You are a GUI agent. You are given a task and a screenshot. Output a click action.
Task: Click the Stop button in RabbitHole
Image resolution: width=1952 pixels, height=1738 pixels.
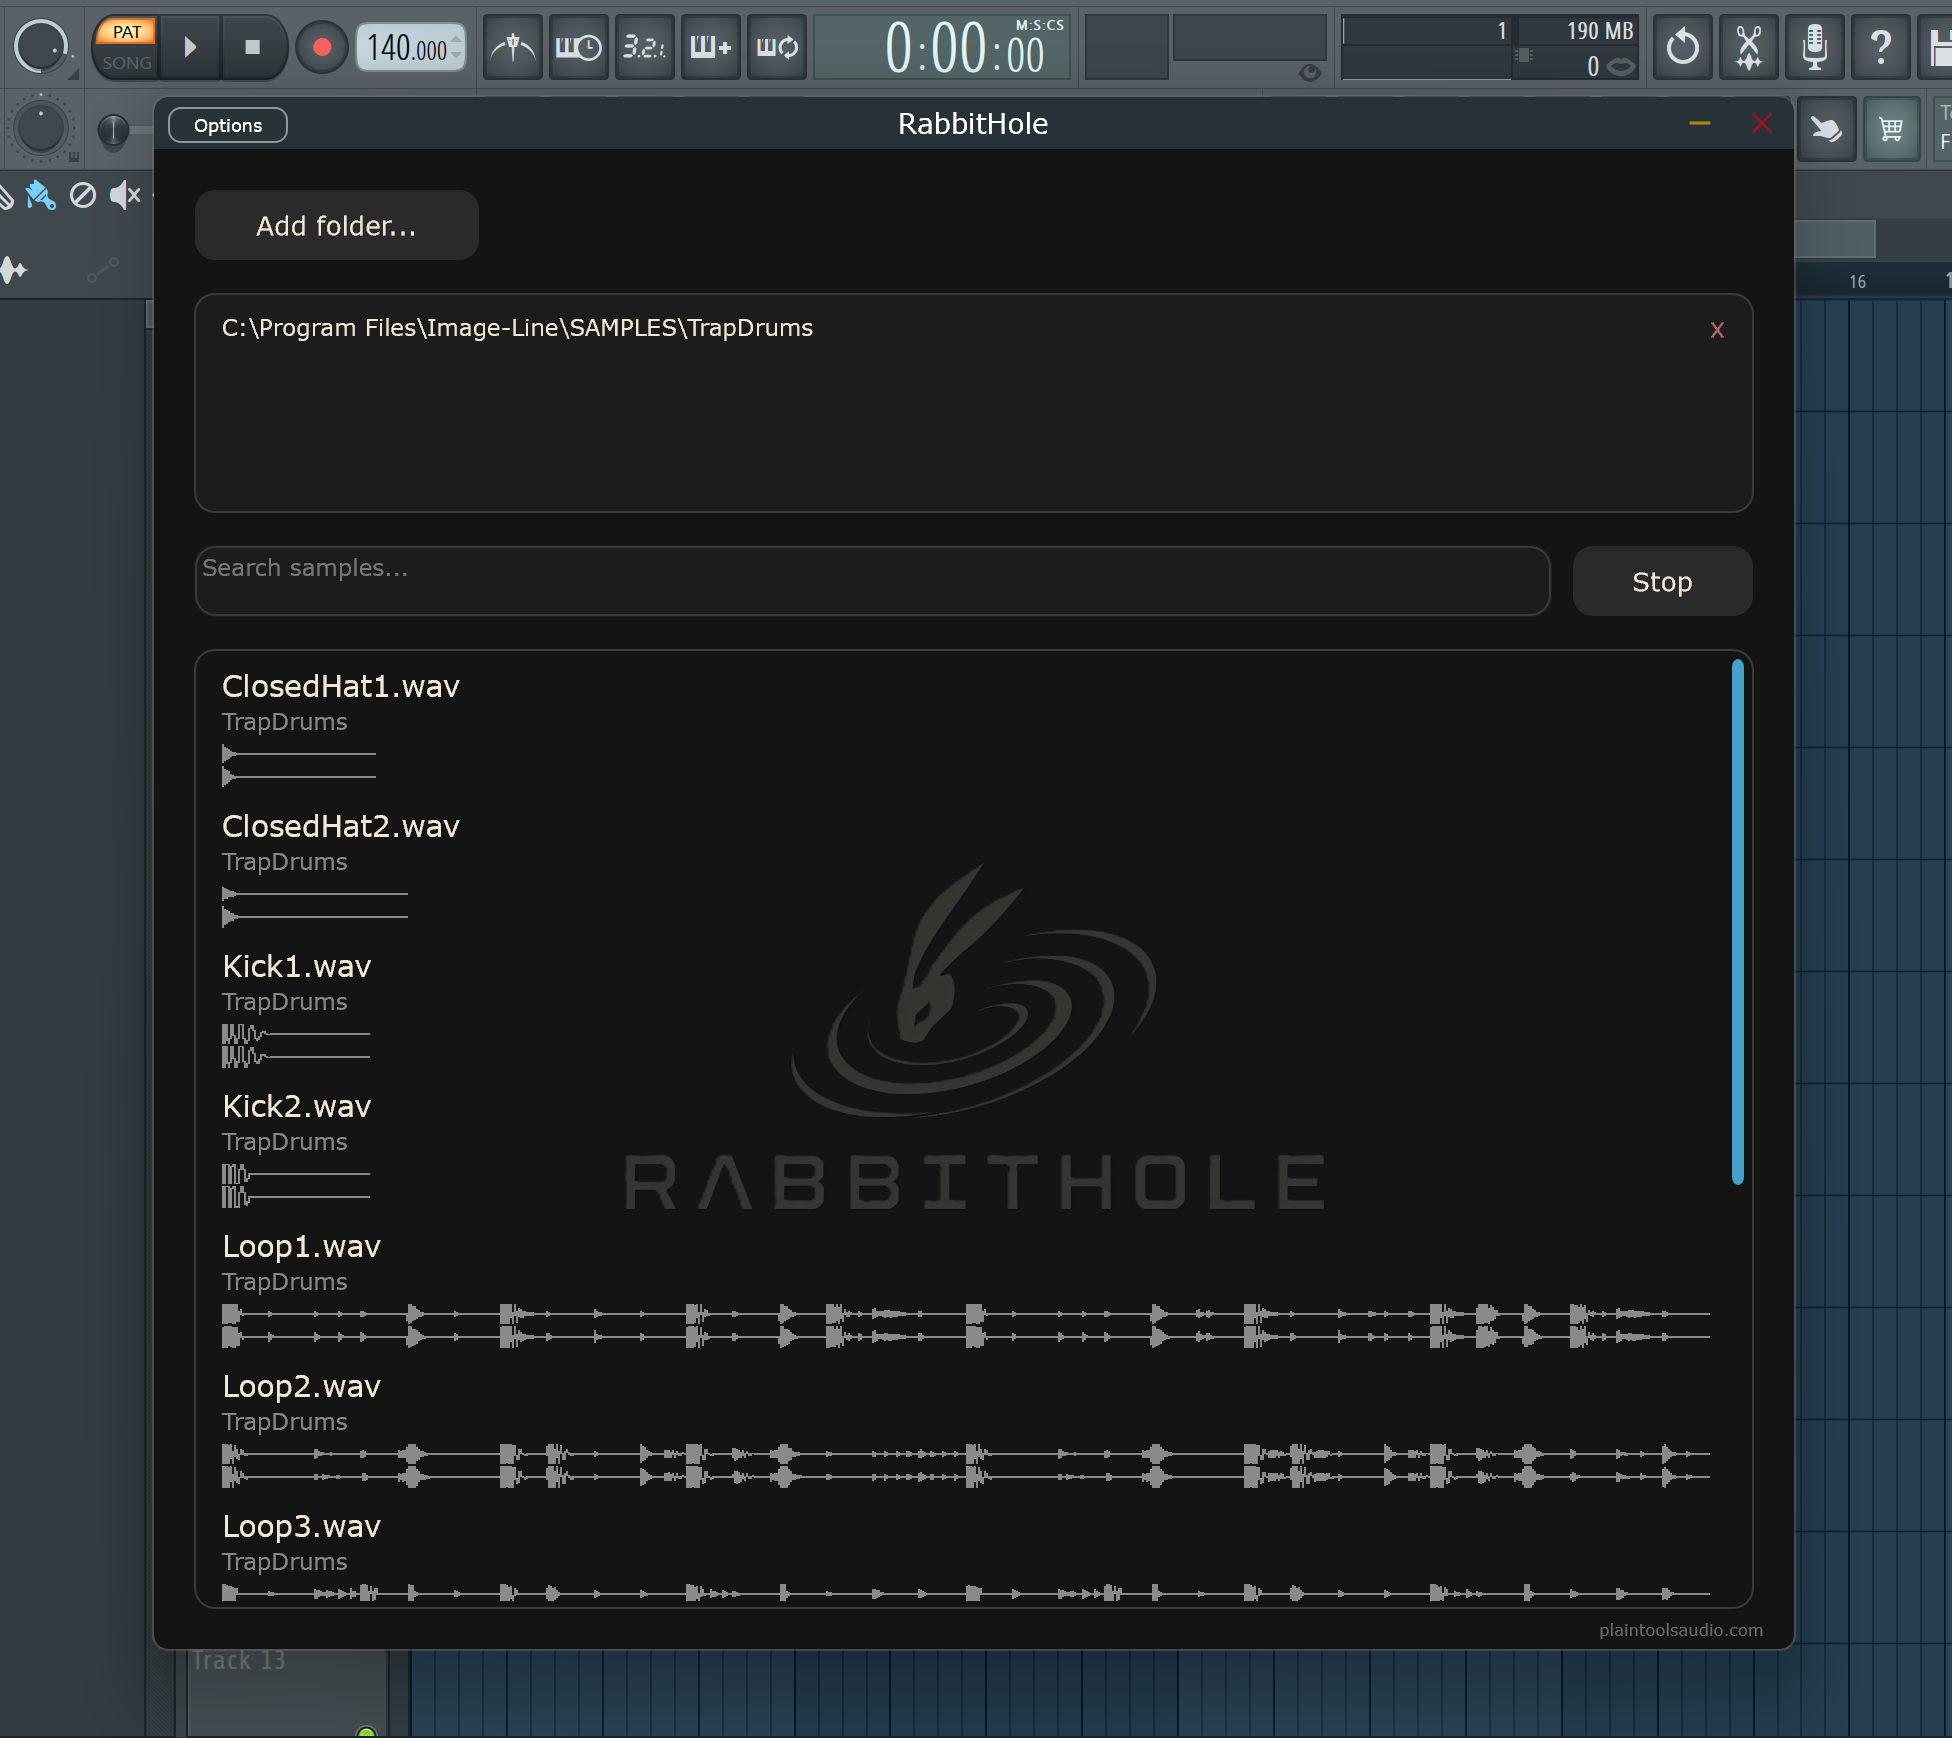pyautogui.click(x=1662, y=581)
